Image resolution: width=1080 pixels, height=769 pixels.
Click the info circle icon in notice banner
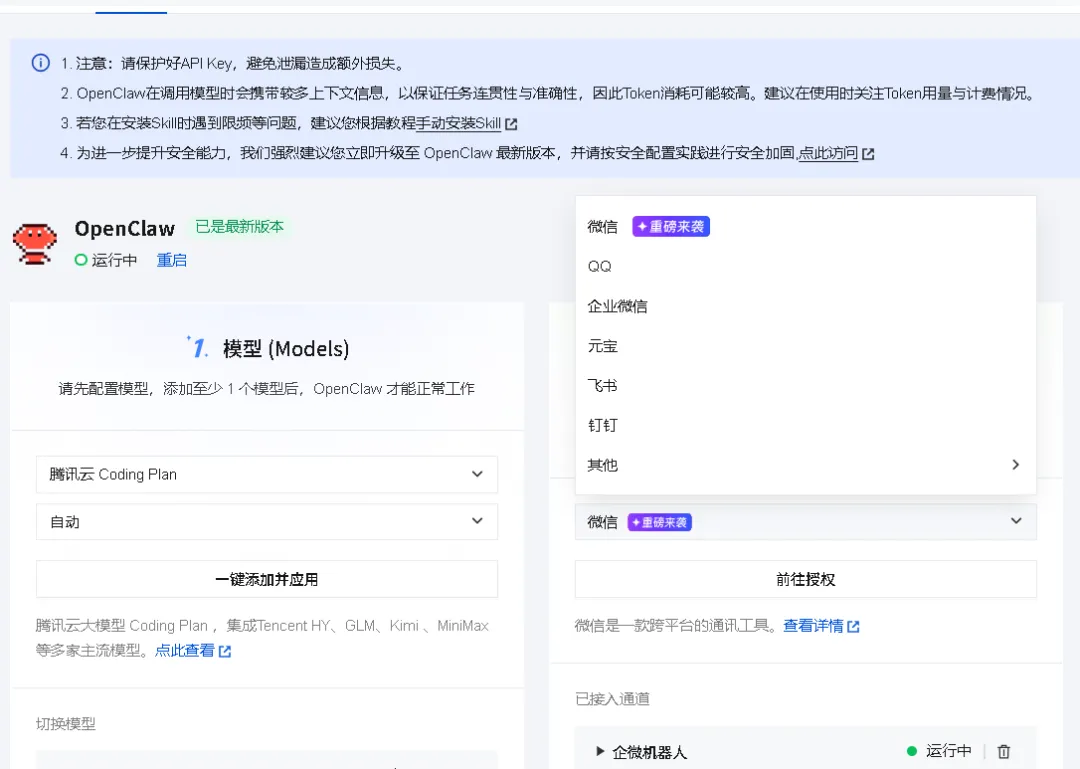point(41,63)
